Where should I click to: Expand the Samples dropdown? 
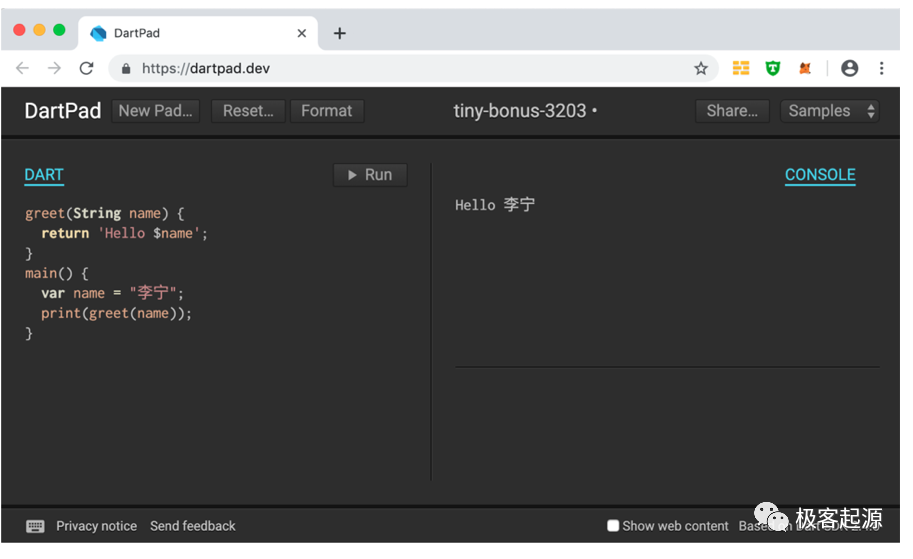tap(831, 111)
